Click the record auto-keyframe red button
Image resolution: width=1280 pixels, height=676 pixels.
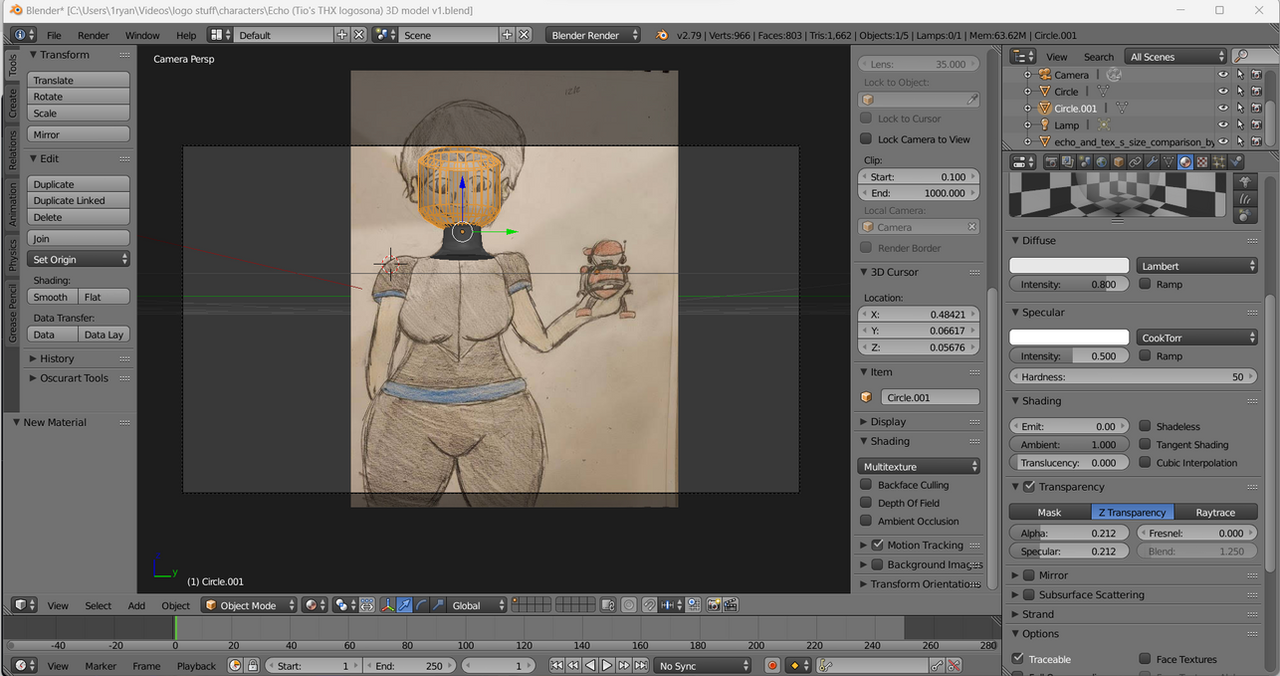pos(772,665)
